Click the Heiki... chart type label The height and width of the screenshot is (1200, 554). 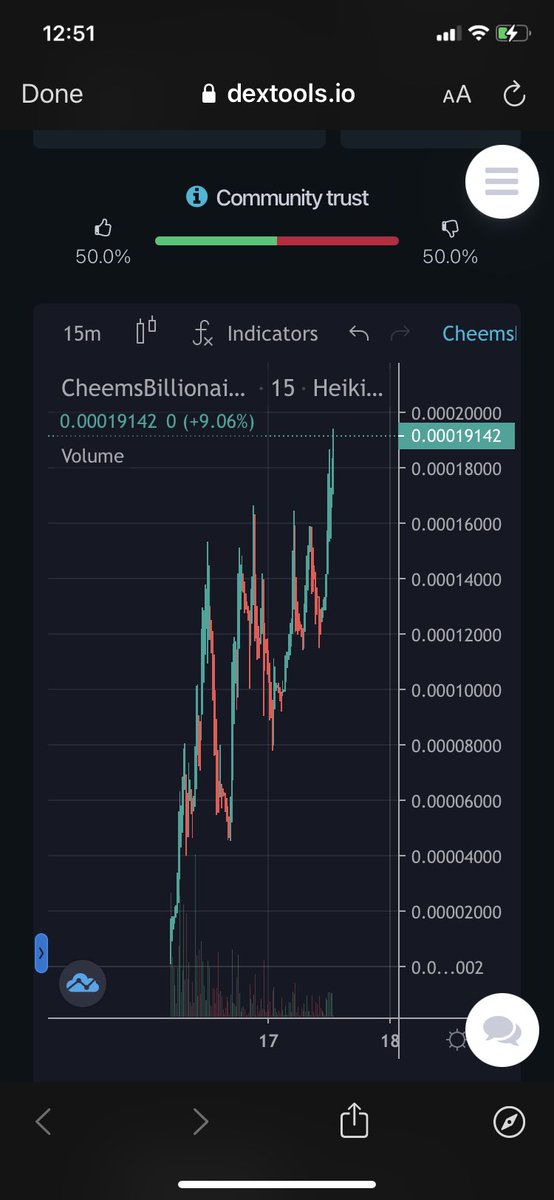[348, 388]
